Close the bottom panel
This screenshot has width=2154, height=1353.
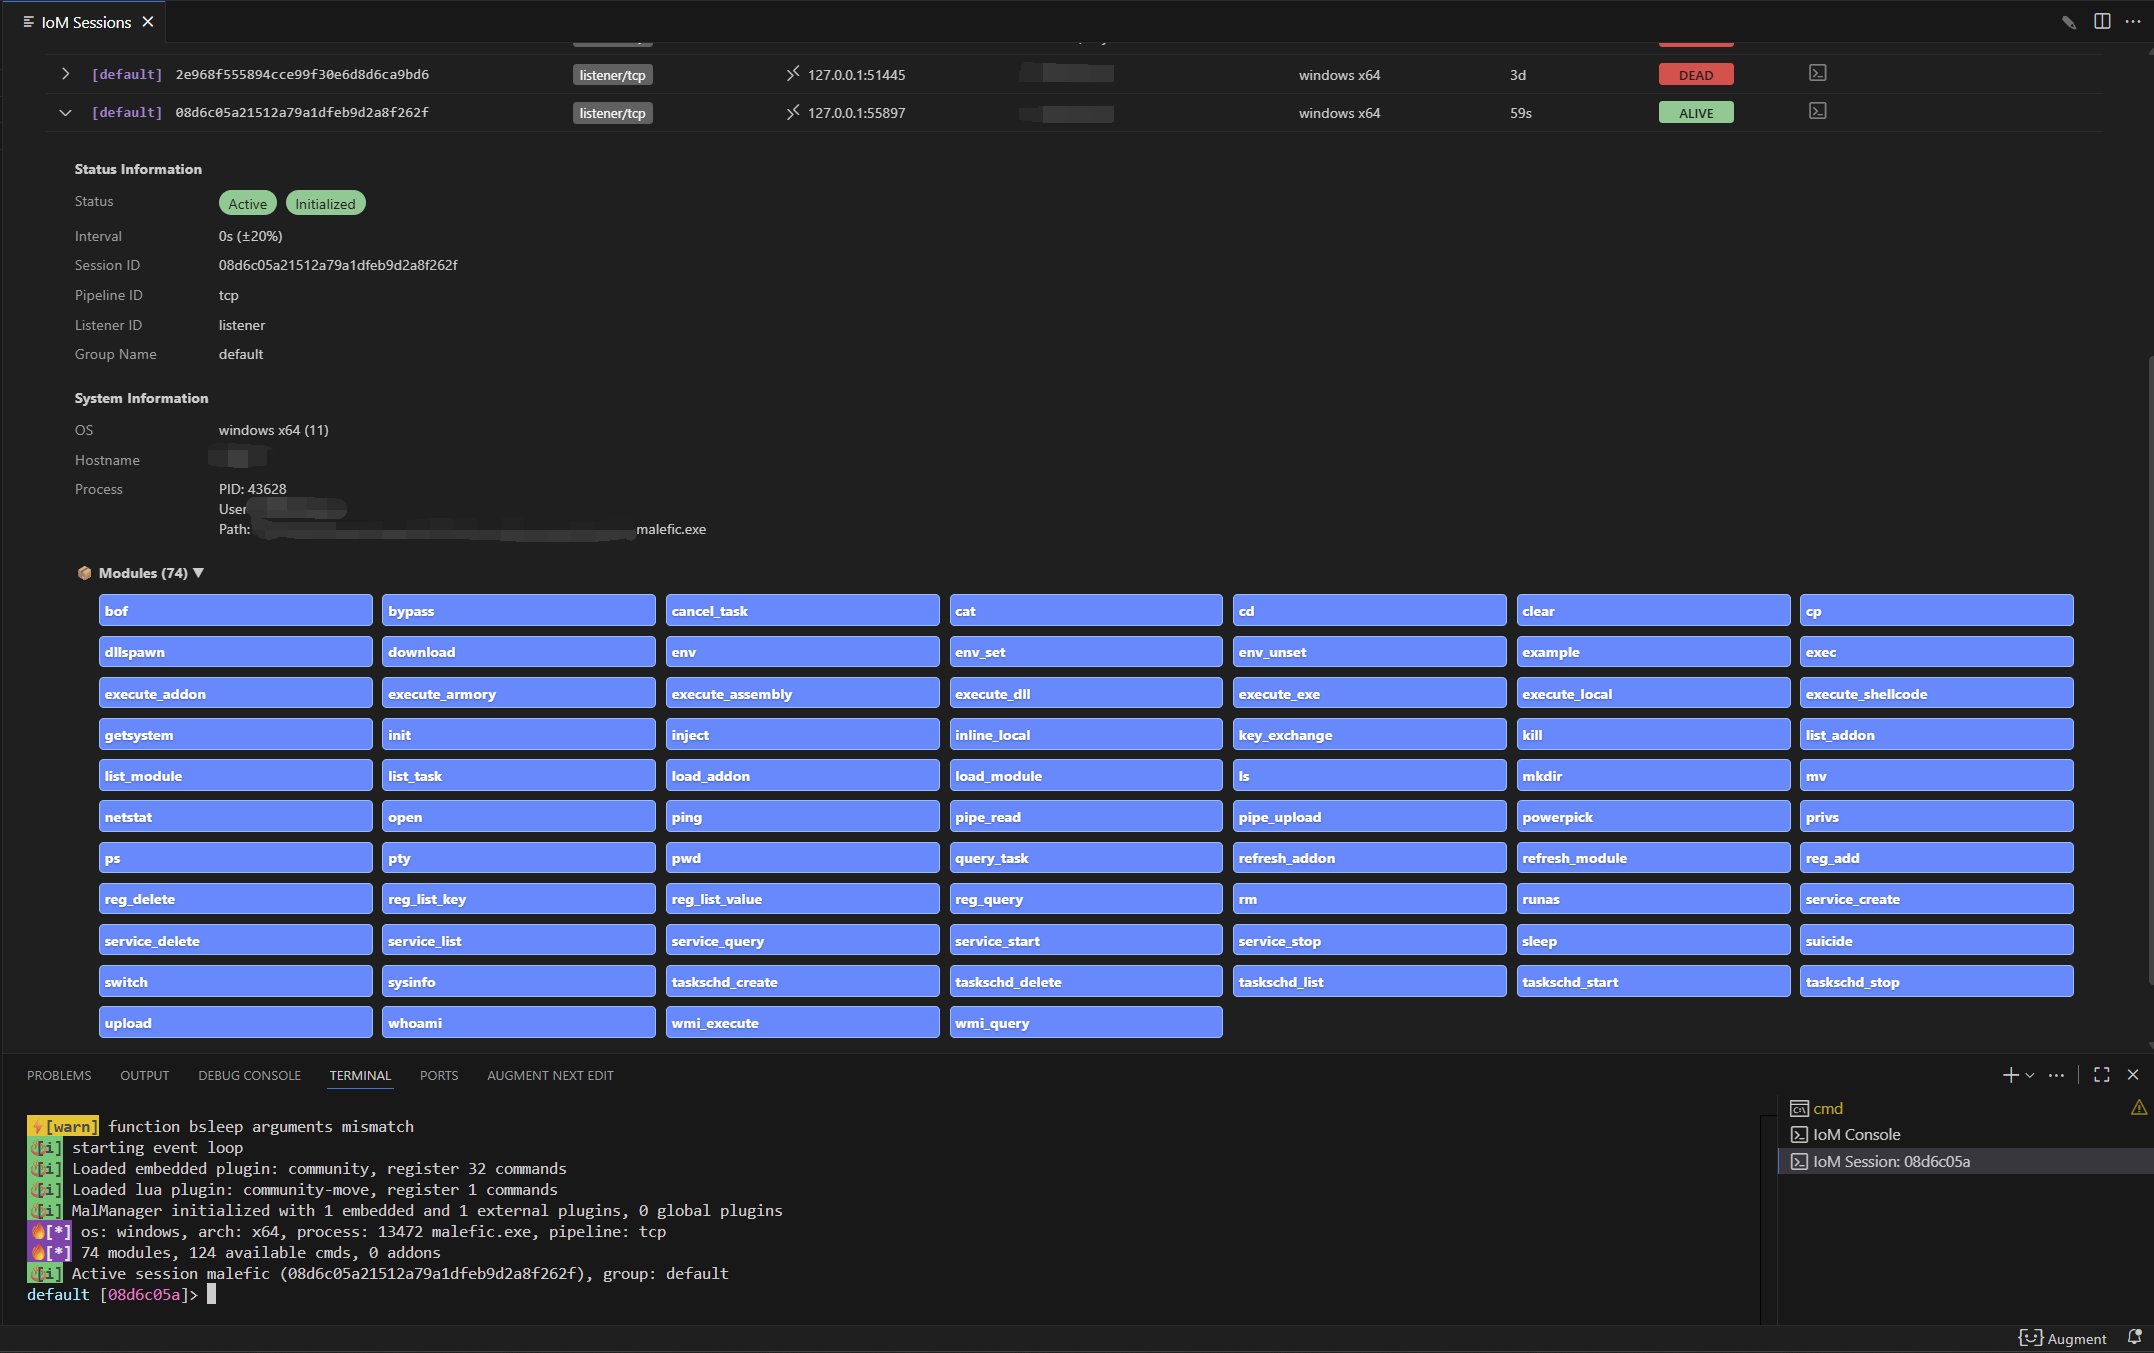tap(2133, 1075)
